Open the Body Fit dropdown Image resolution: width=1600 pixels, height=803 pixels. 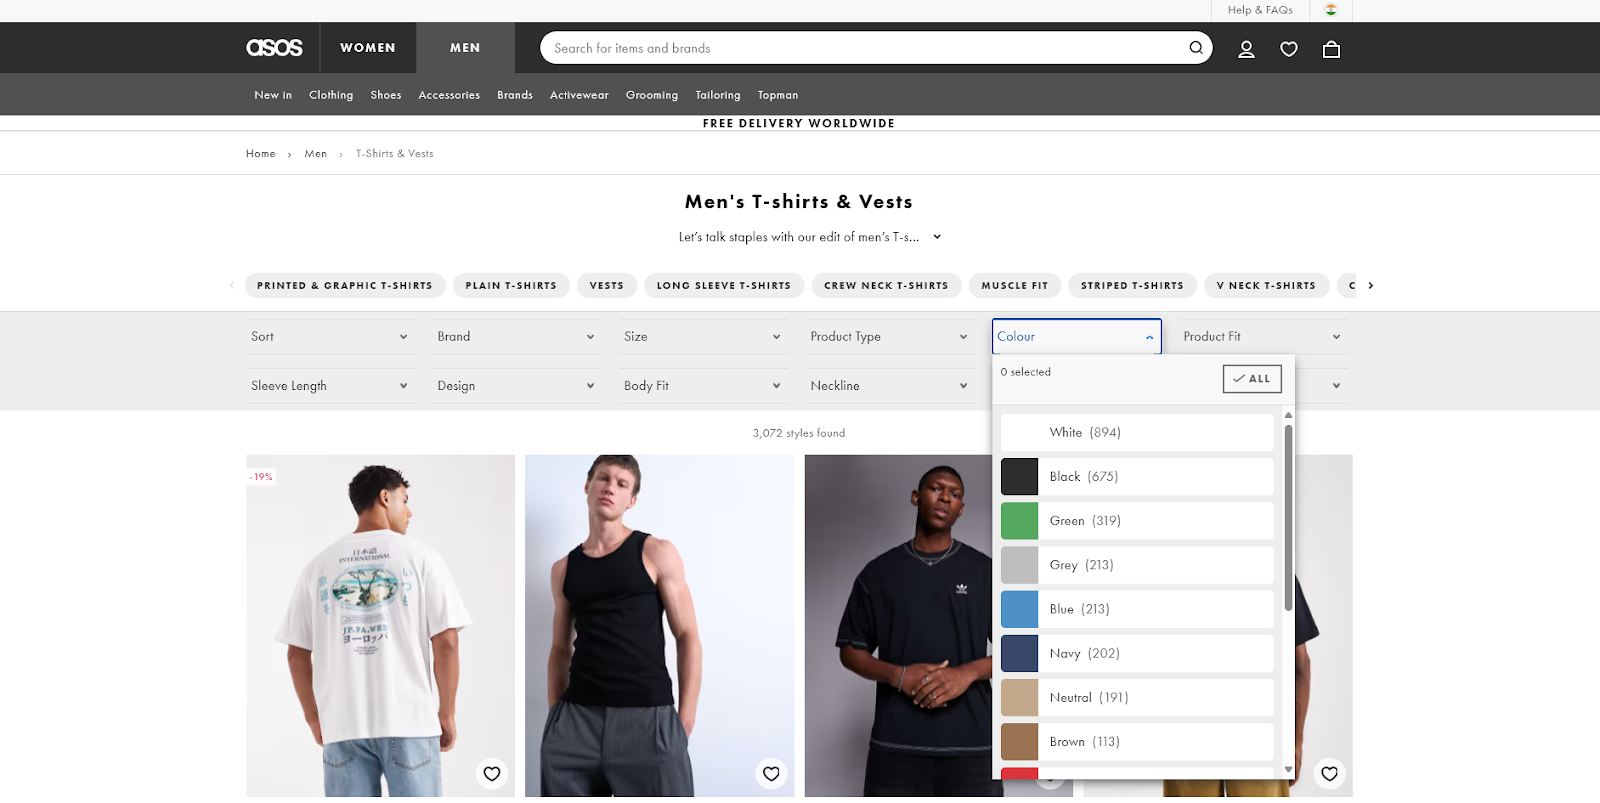tap(703, 386)
